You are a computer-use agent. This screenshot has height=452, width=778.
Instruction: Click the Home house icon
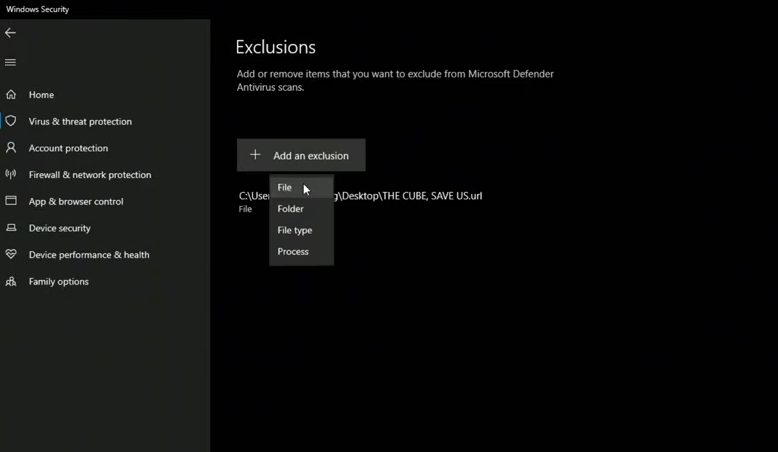click(11, 95)
